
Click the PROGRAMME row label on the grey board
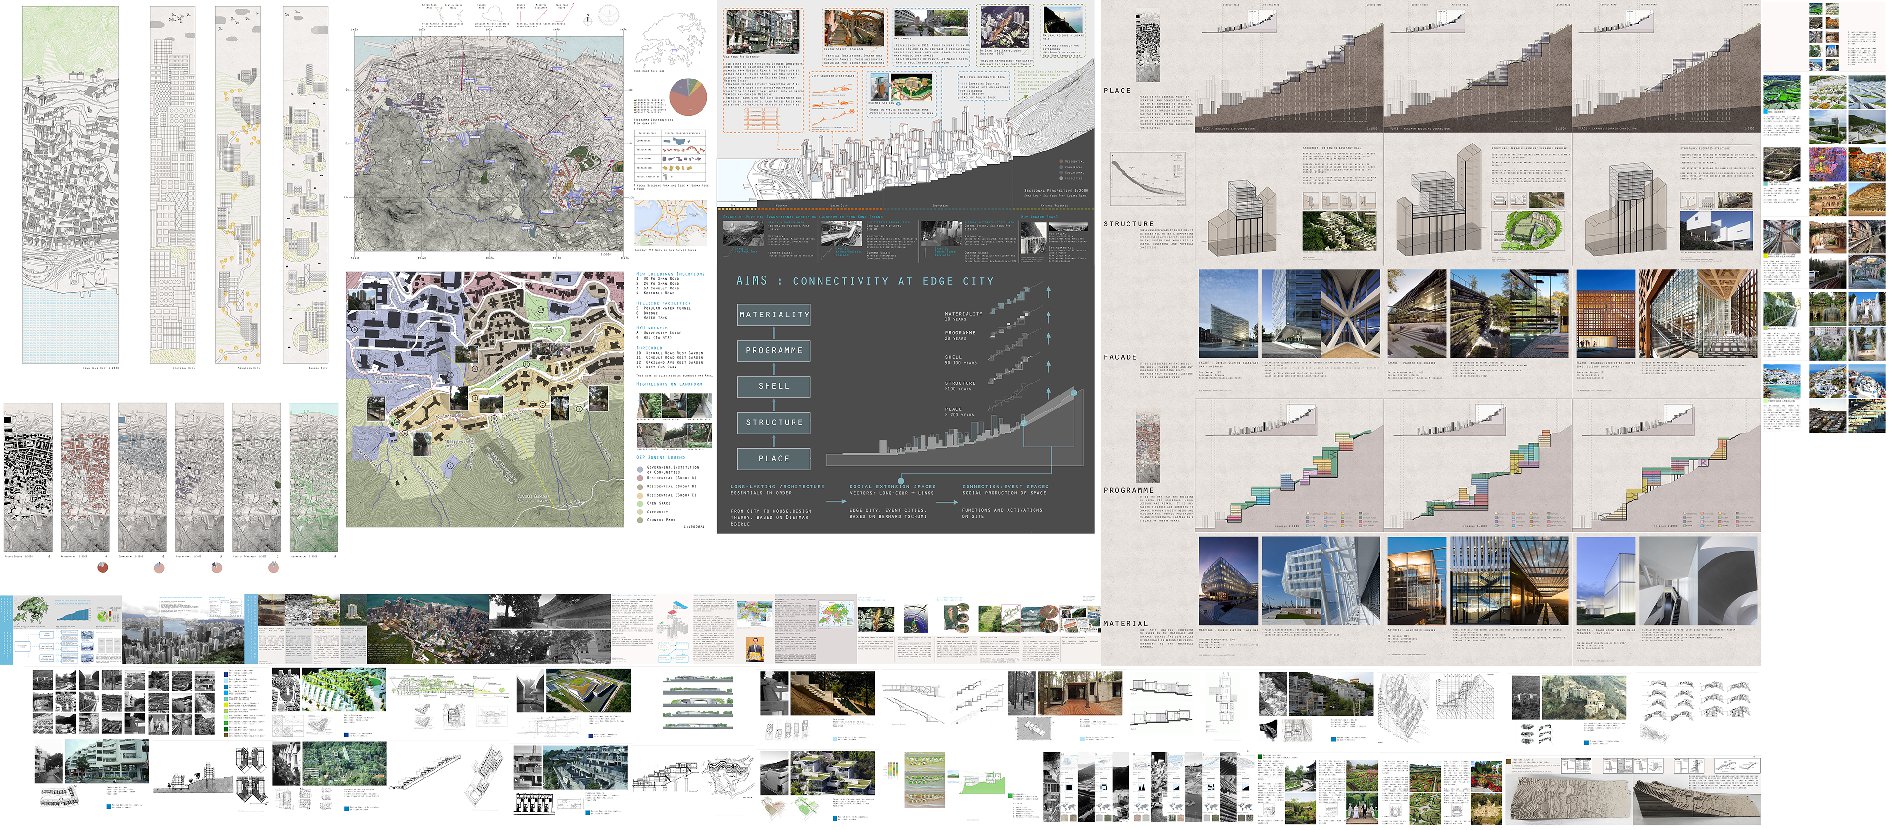(x=1128, y=490)
